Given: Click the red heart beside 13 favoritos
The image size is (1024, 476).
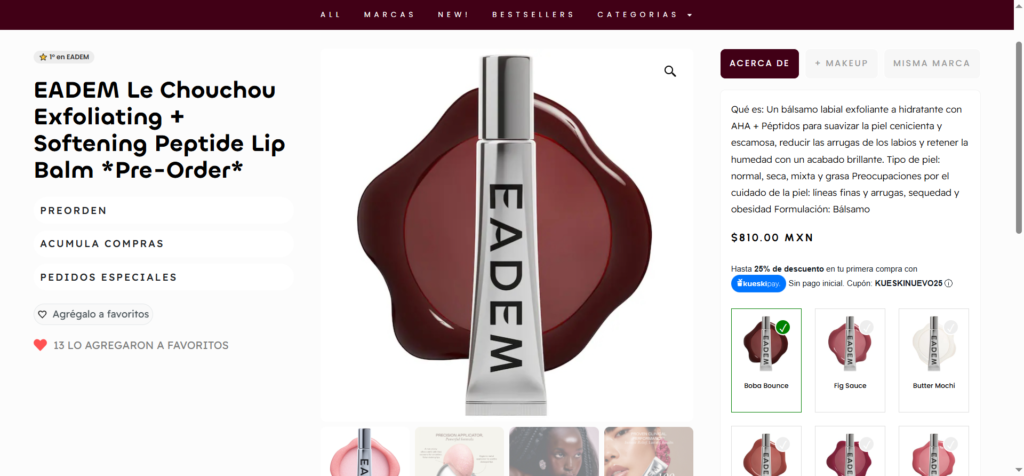Looking at the screenshot, I should click(40, 345).
